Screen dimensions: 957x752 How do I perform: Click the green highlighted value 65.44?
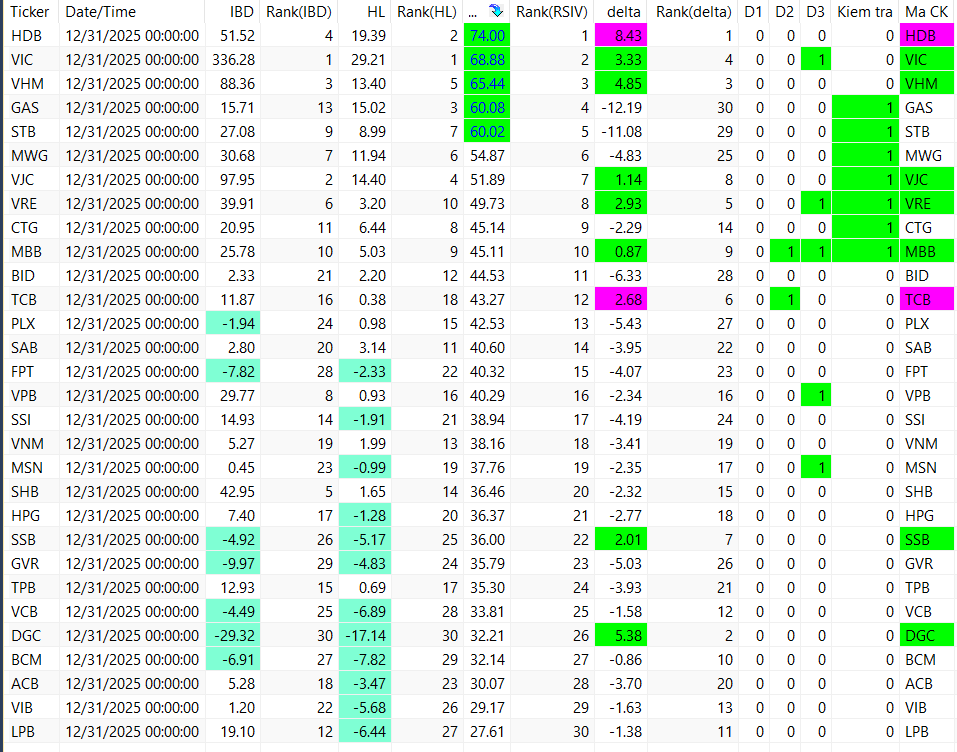pos(487,84)
